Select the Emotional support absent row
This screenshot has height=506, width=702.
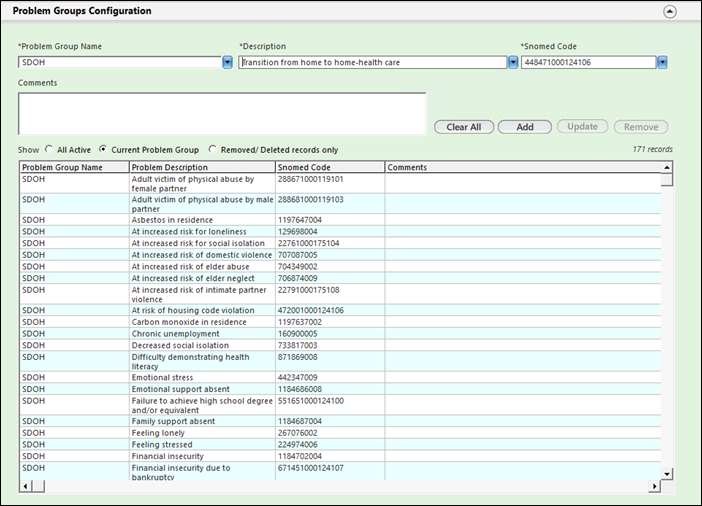[x=340, y=389]
